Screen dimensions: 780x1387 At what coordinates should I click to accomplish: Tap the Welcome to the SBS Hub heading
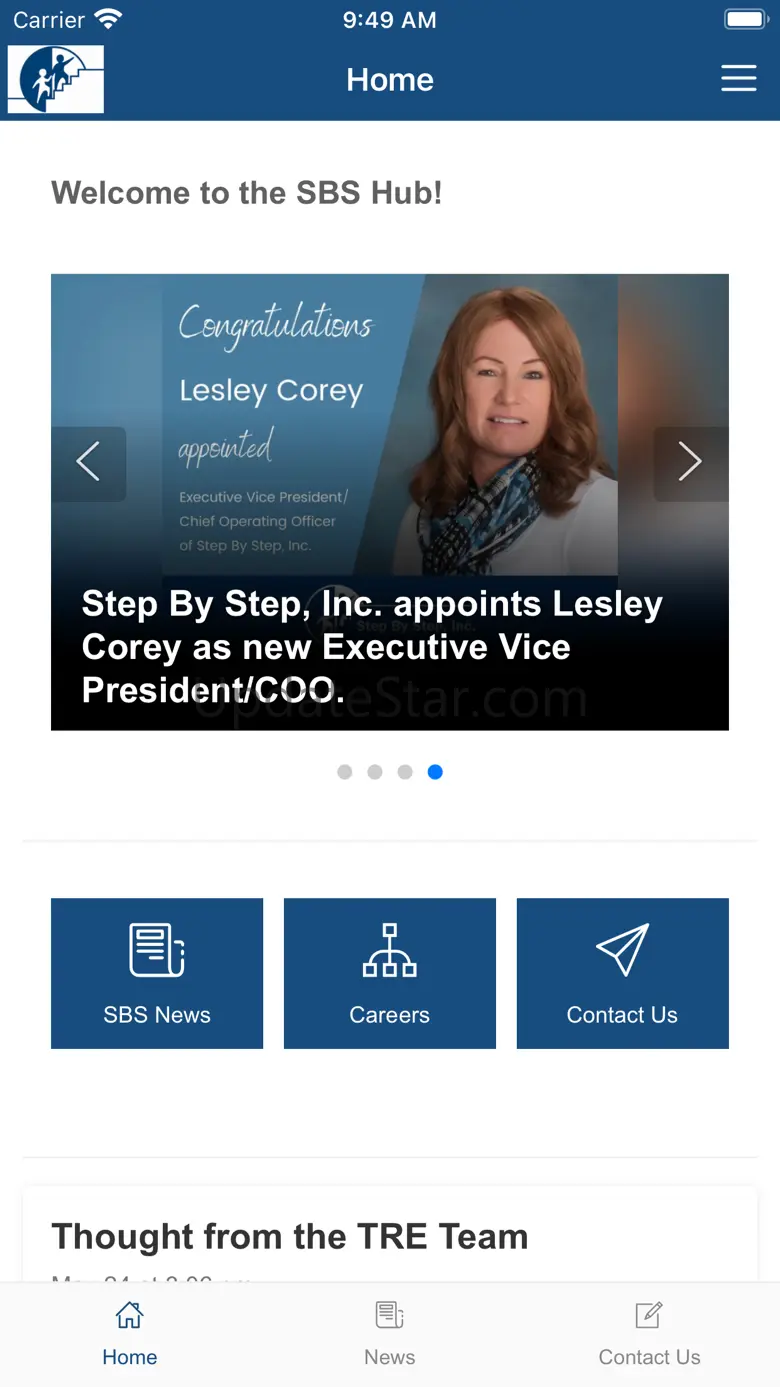click(x=247, y=192)
